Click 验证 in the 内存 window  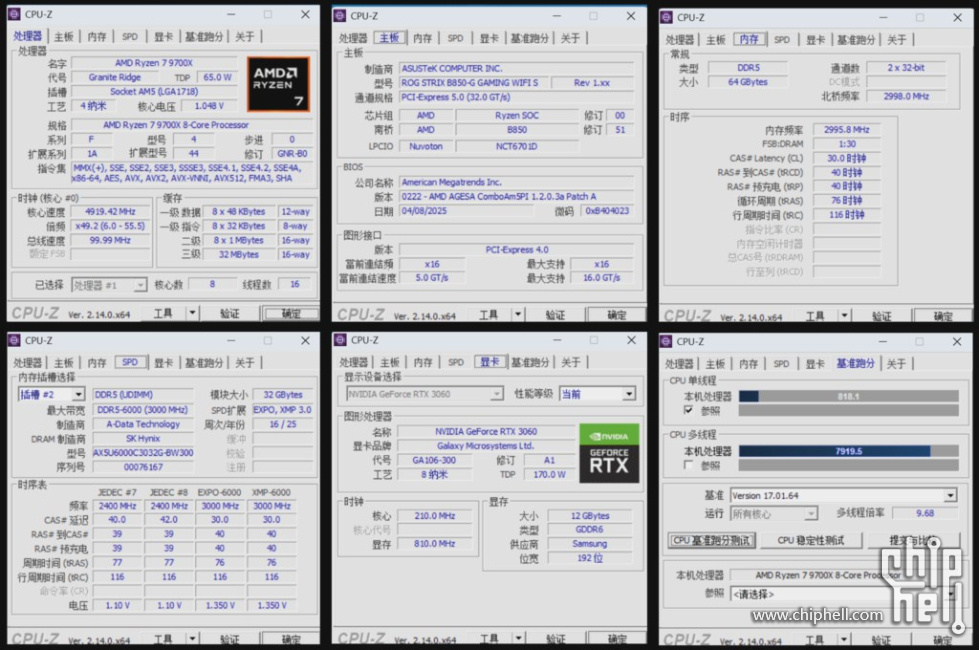(882, 316)
